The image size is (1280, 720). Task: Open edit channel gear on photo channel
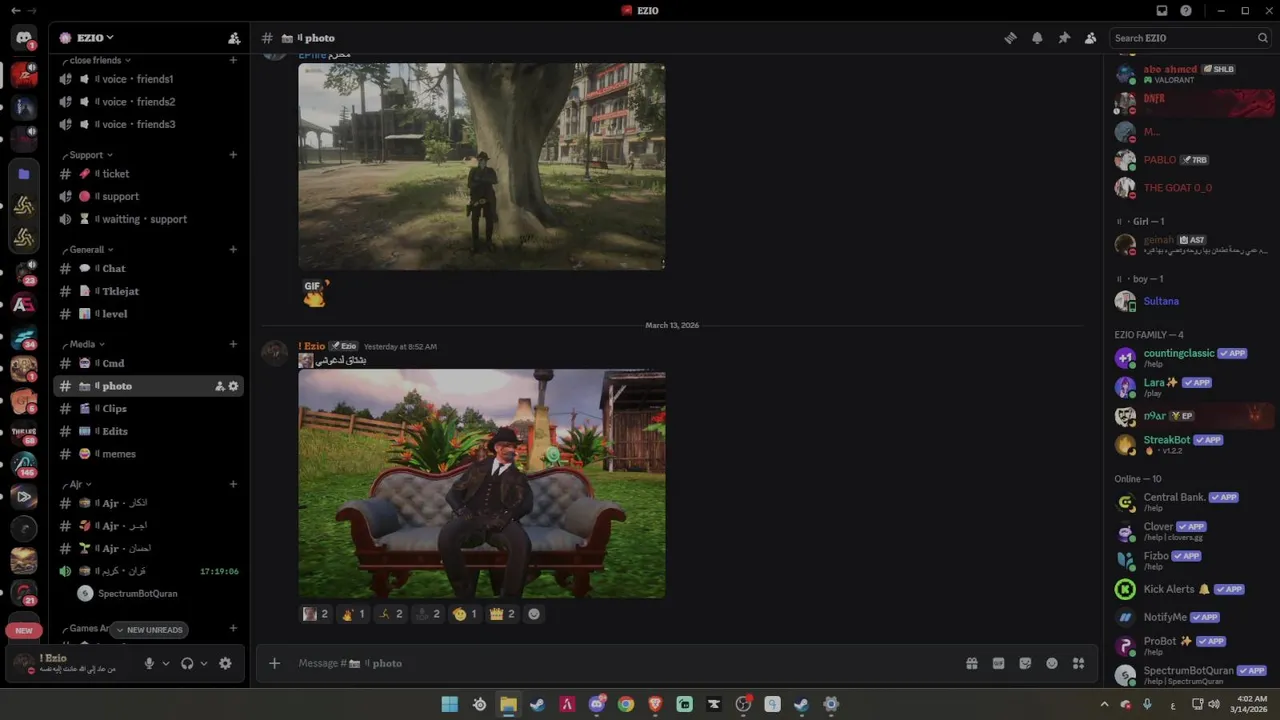tap(233, 386)
